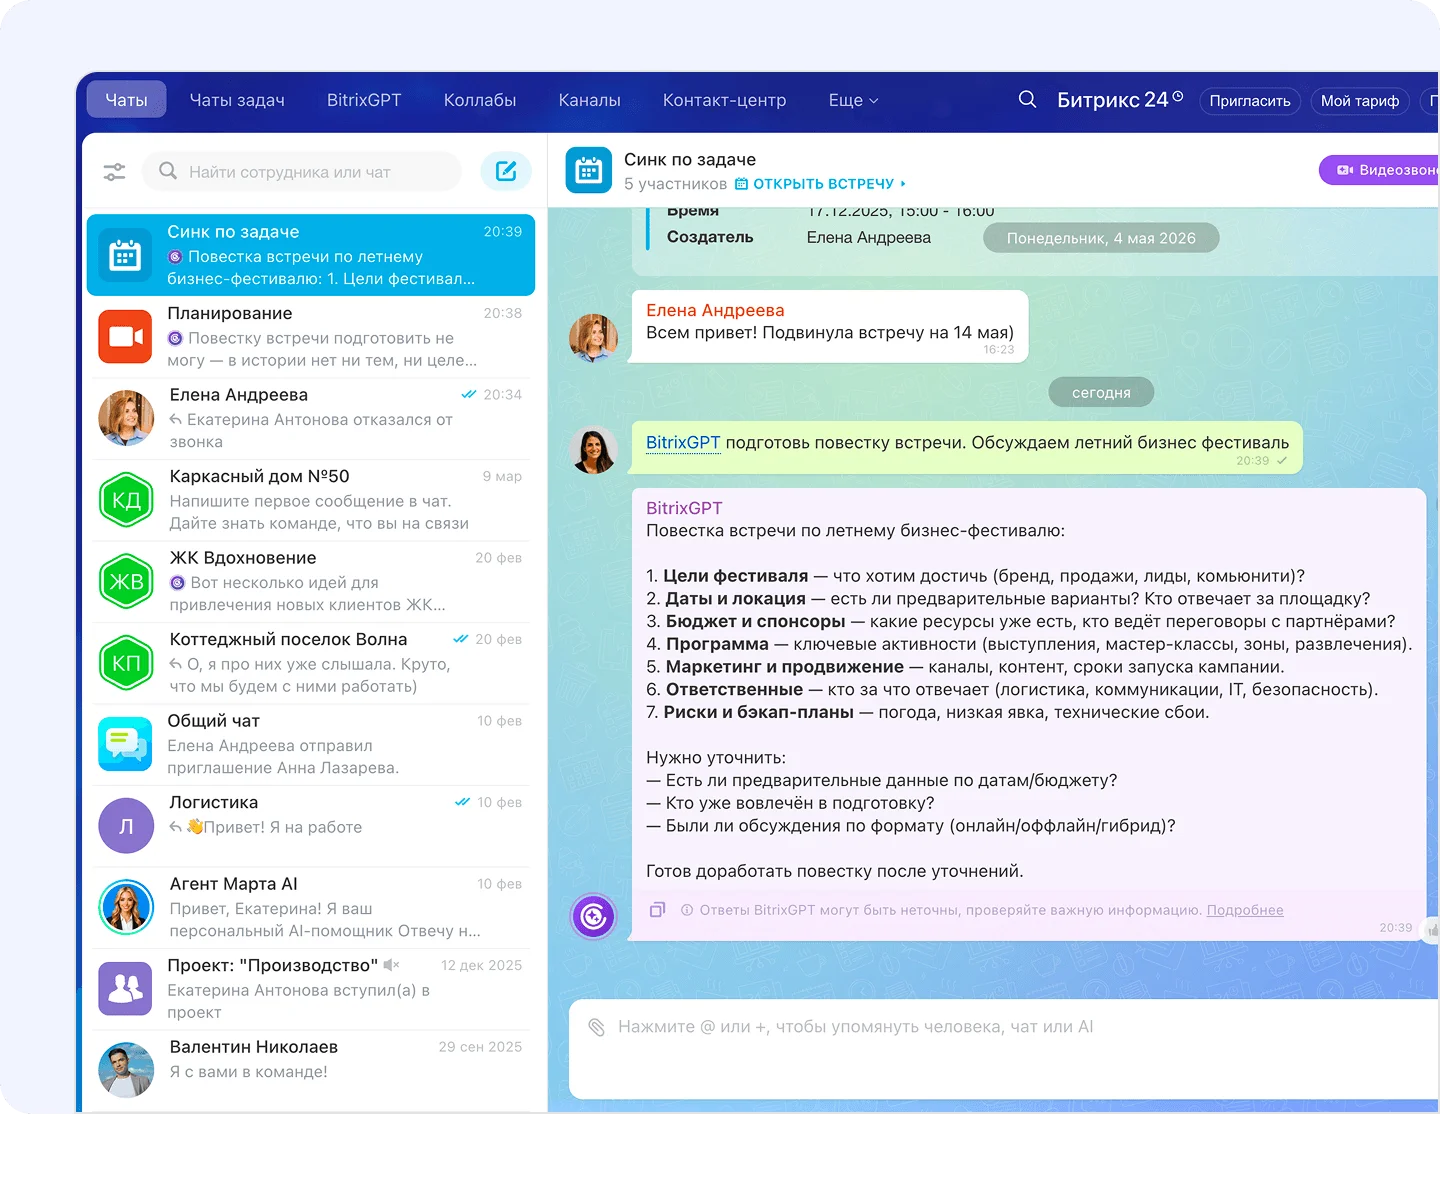
Task: Open Планирование video chat avatar
Action: (125, 337)
